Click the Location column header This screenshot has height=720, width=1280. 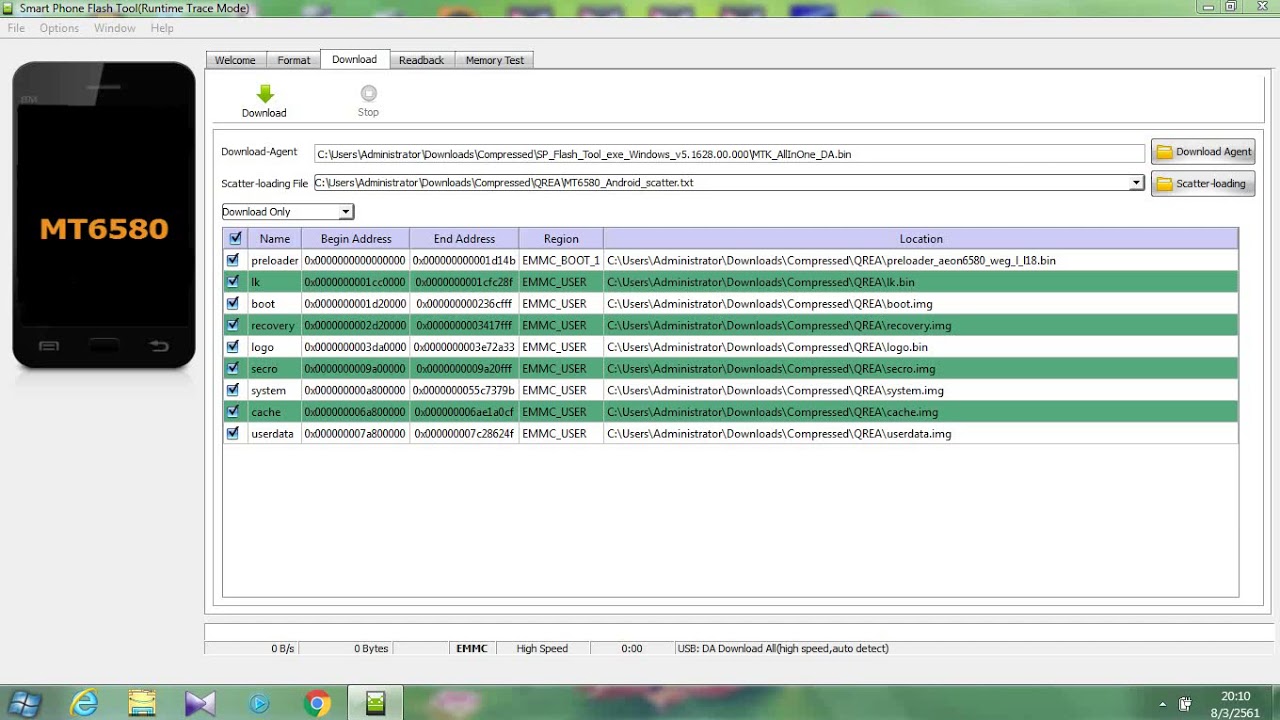921,239
